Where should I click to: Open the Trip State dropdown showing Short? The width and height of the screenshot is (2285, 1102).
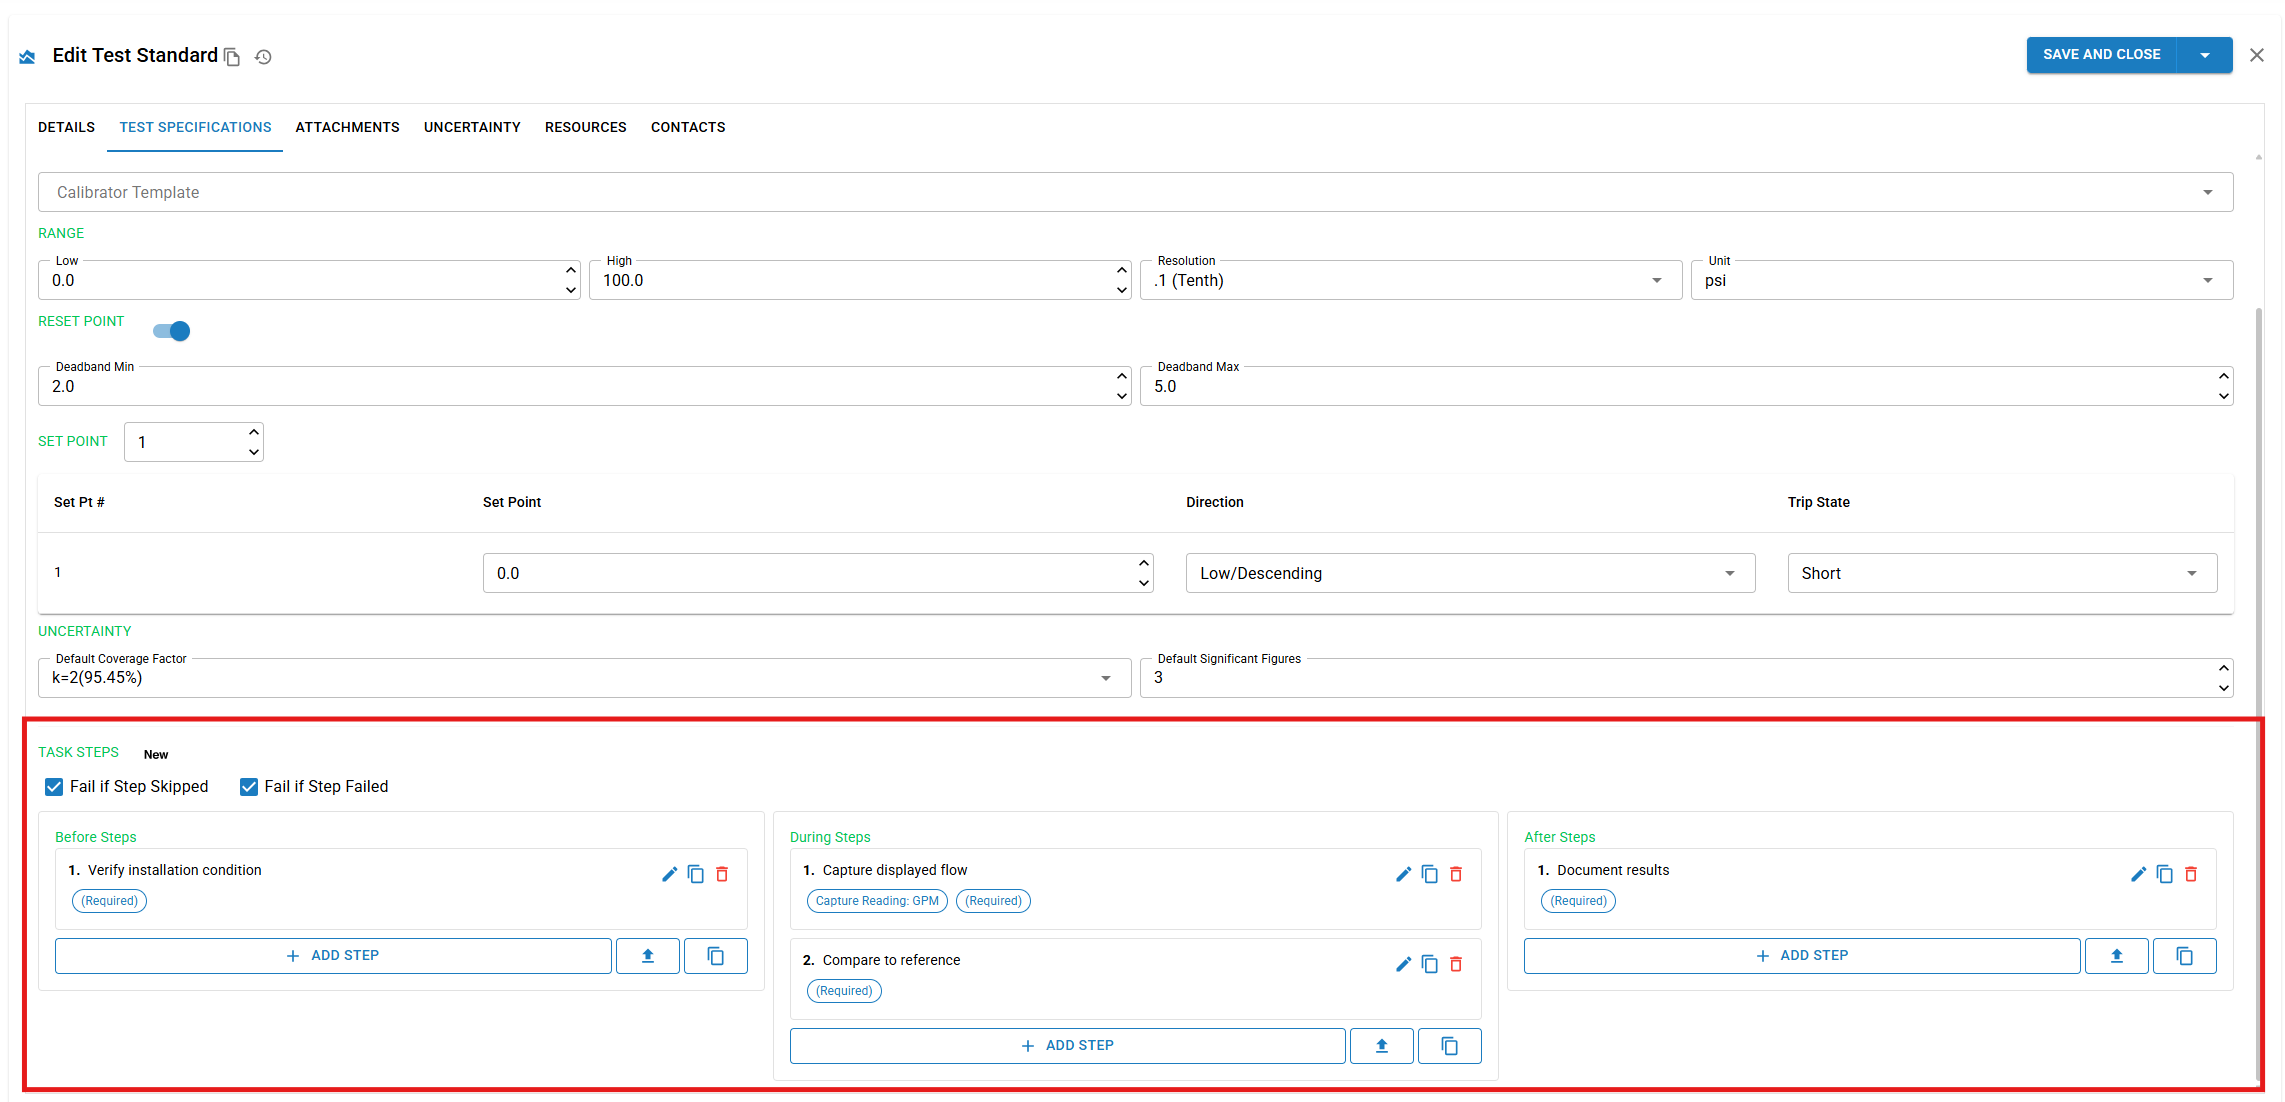coord(2002,573)
